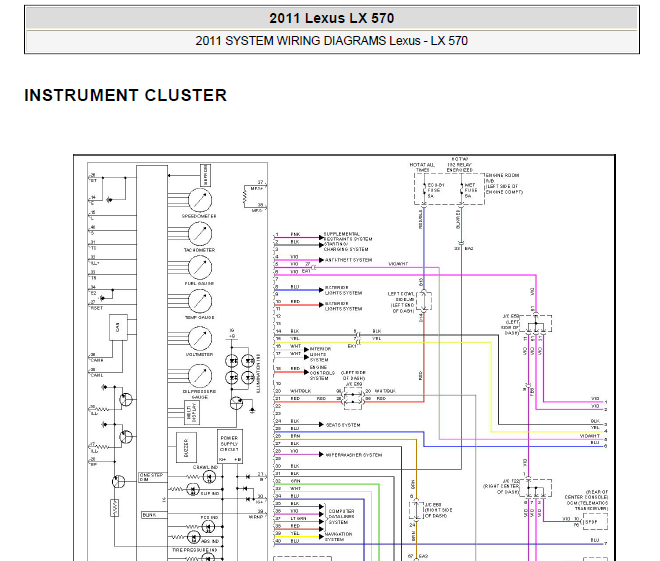Click the MET fuse symbol
Viewport: 660px width, 561px height.
click(x=461, y=190)
